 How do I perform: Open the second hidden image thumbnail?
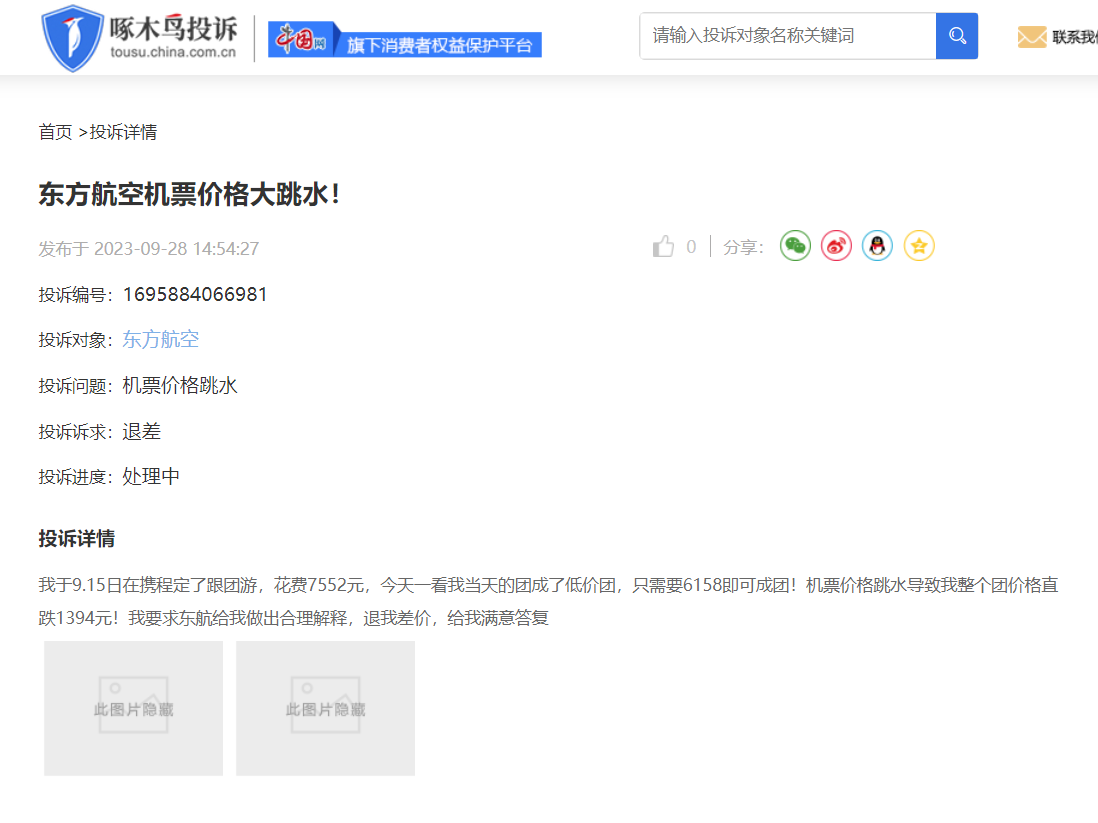pyautogui.click(x=325, y=708)
